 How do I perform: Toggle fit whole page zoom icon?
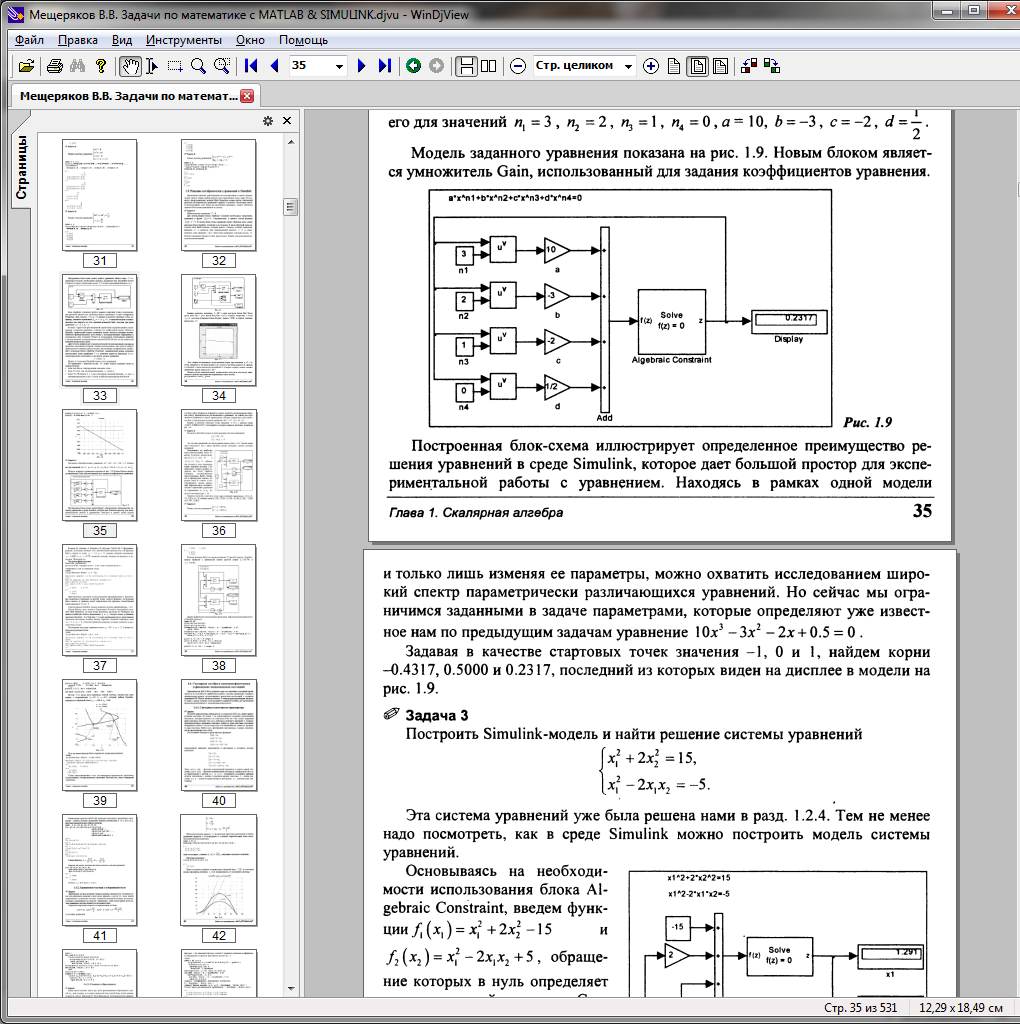697,66
